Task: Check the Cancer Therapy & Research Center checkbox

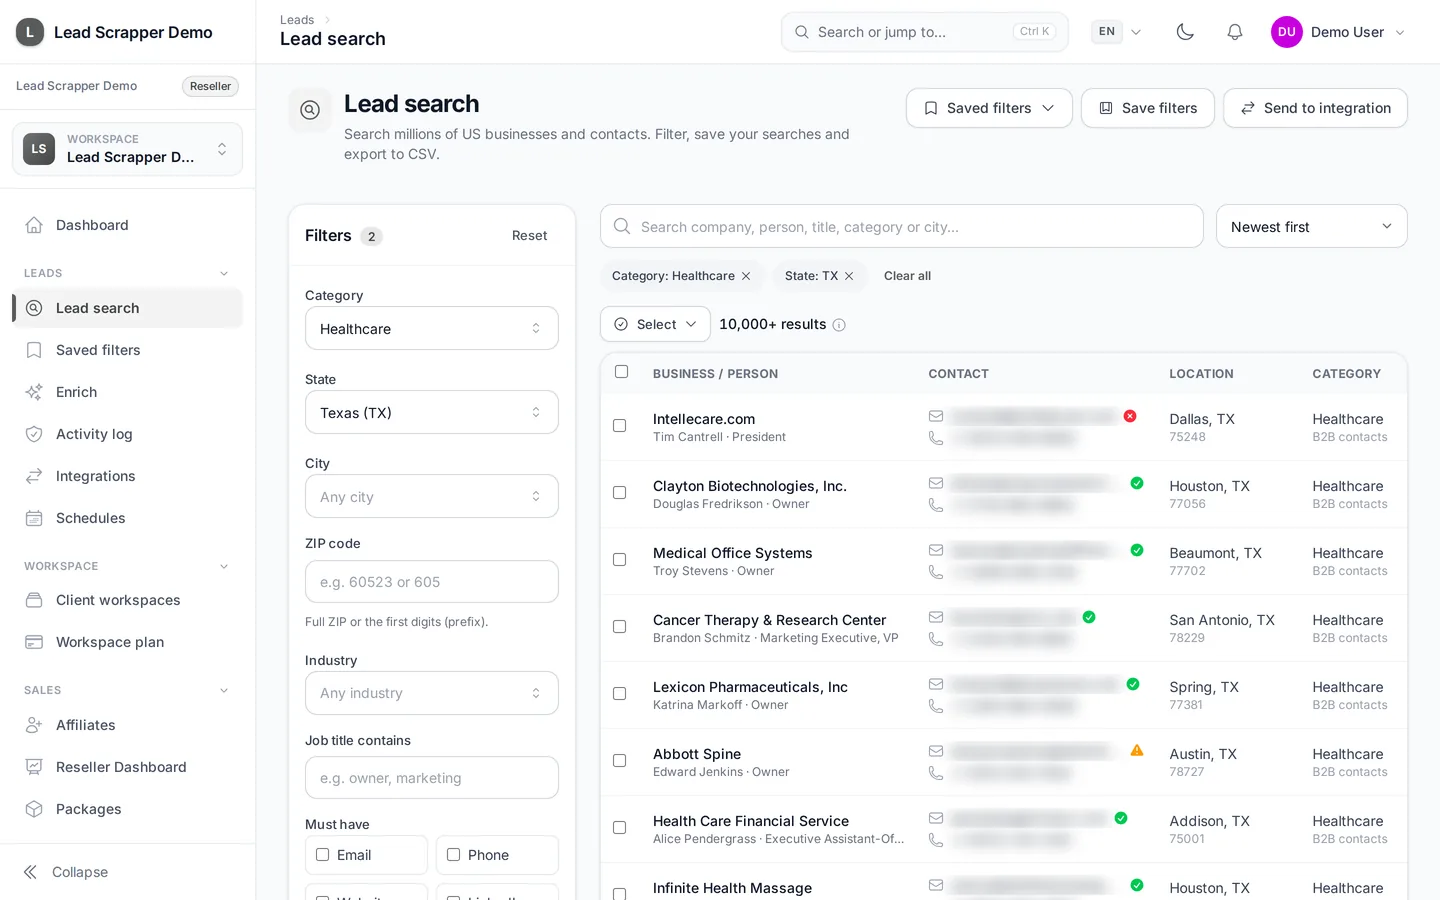Action: click(620, 627)
